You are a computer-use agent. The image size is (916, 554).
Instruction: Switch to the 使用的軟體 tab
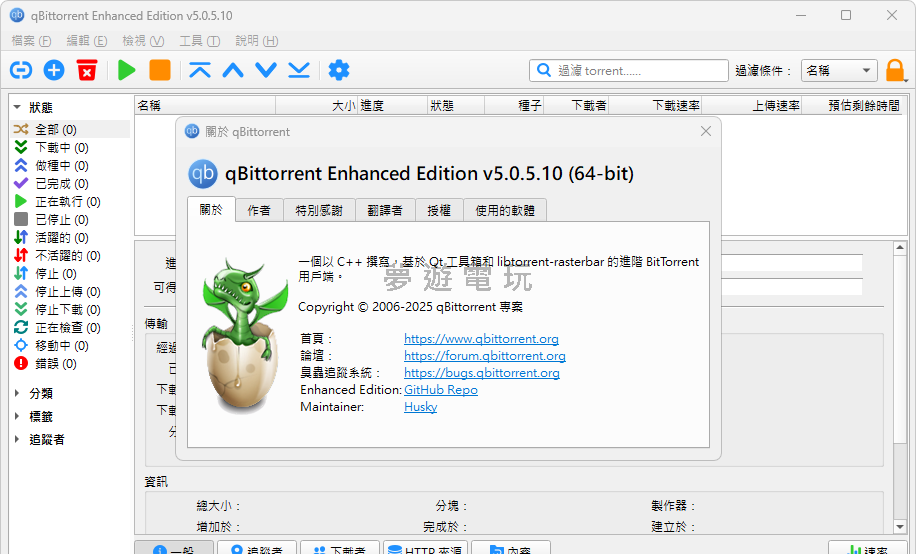505,210
